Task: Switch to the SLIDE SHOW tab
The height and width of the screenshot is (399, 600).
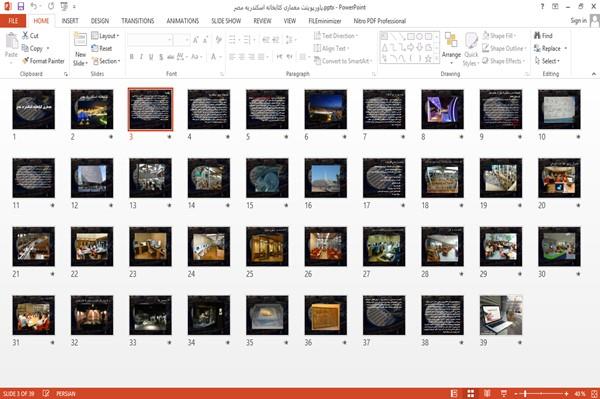Action: tap(226, 21)
